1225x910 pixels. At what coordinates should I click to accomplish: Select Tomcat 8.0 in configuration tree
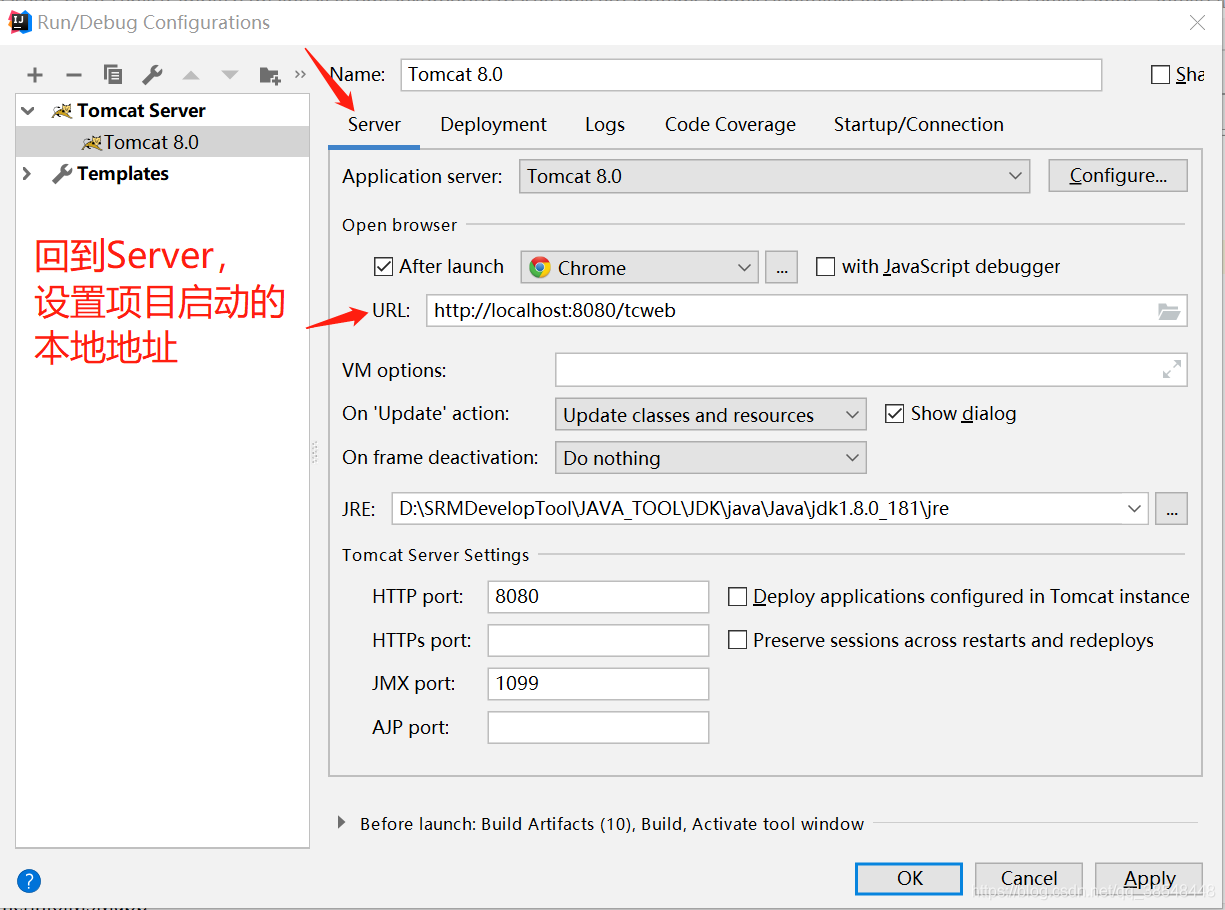pos(162,142)
